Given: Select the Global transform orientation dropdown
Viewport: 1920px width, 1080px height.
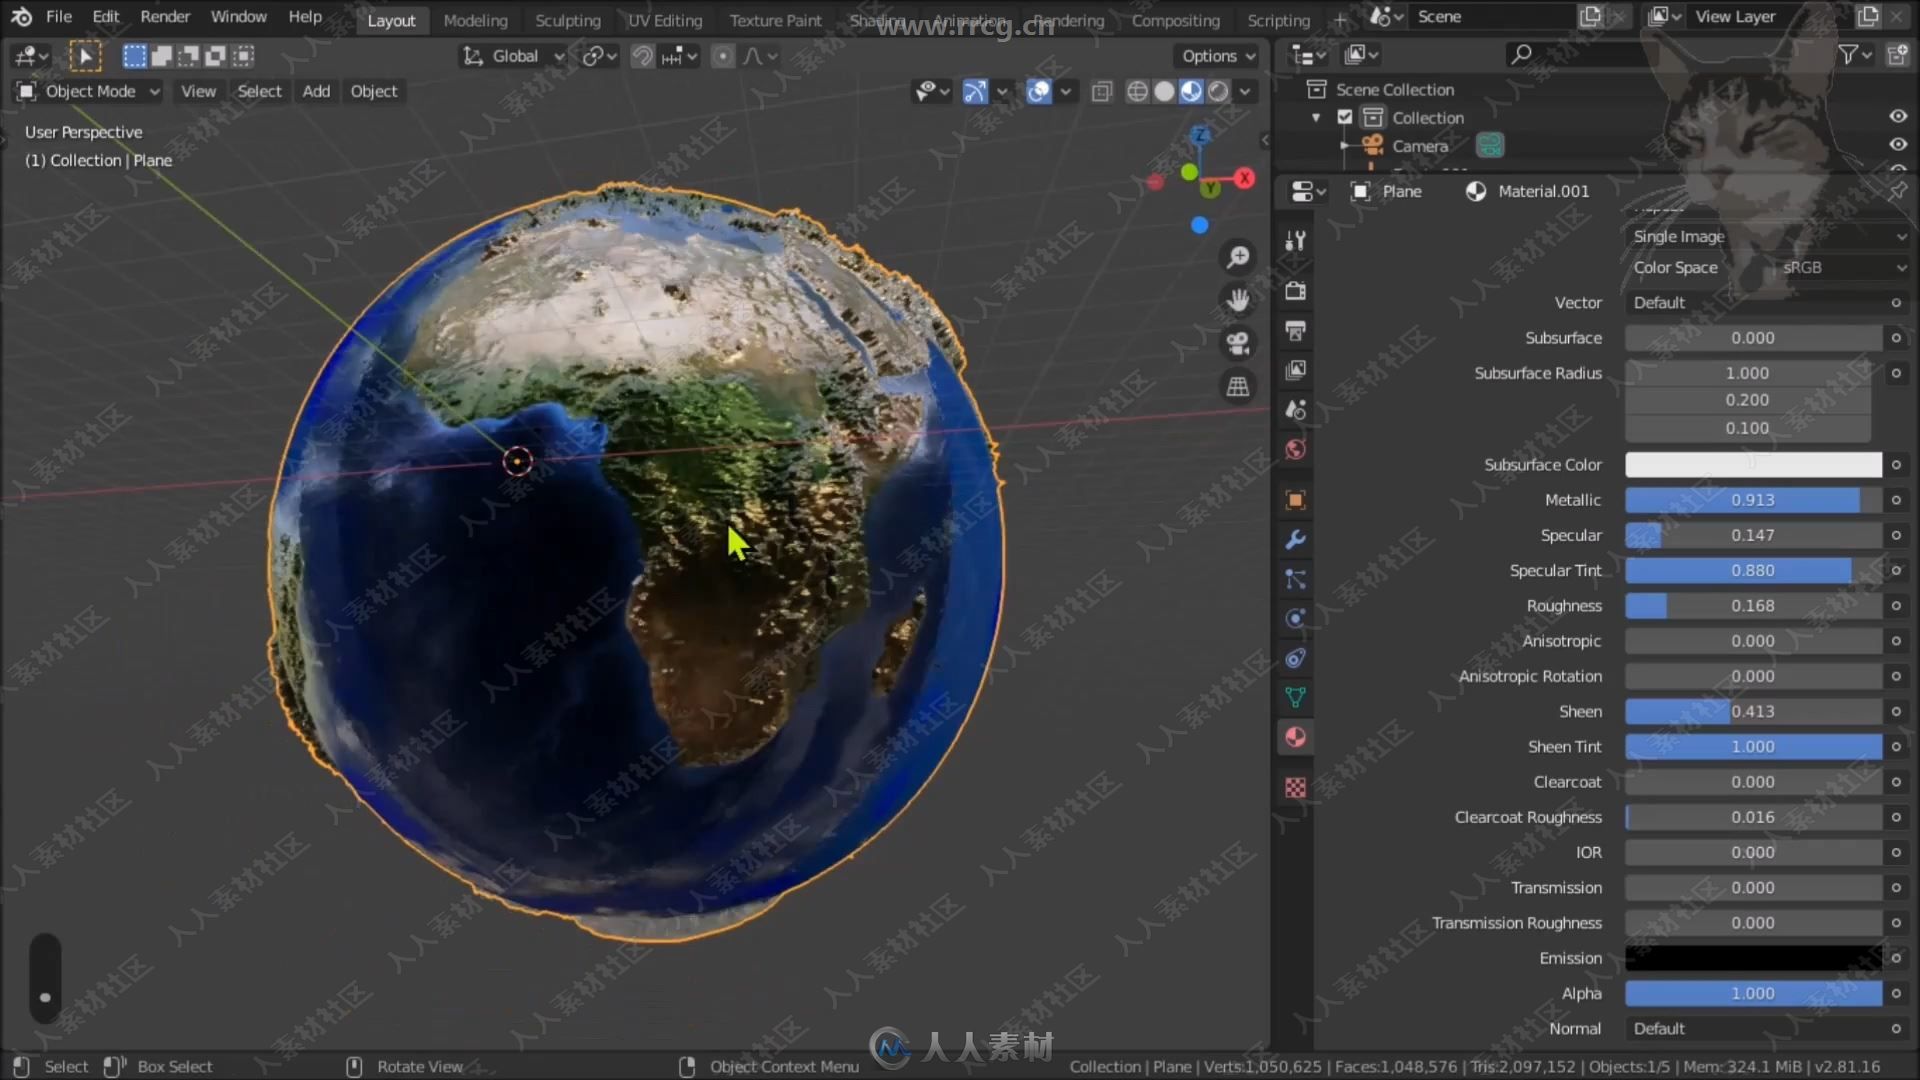Looking at the screenshot, I should coord(513,55).
